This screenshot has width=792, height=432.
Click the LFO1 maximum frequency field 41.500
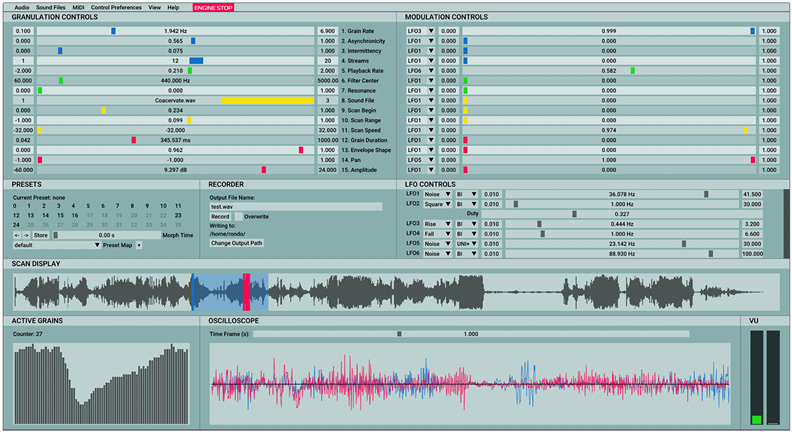(752, 194)
